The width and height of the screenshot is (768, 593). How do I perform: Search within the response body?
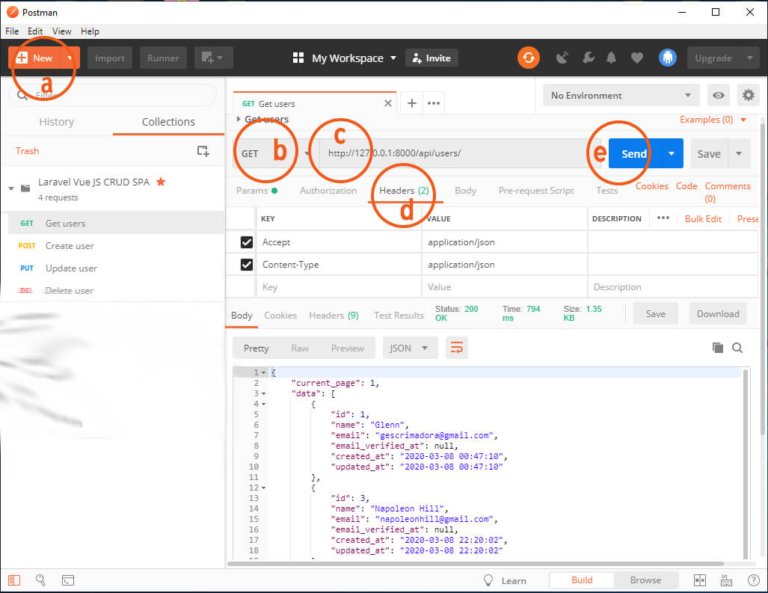737,348
